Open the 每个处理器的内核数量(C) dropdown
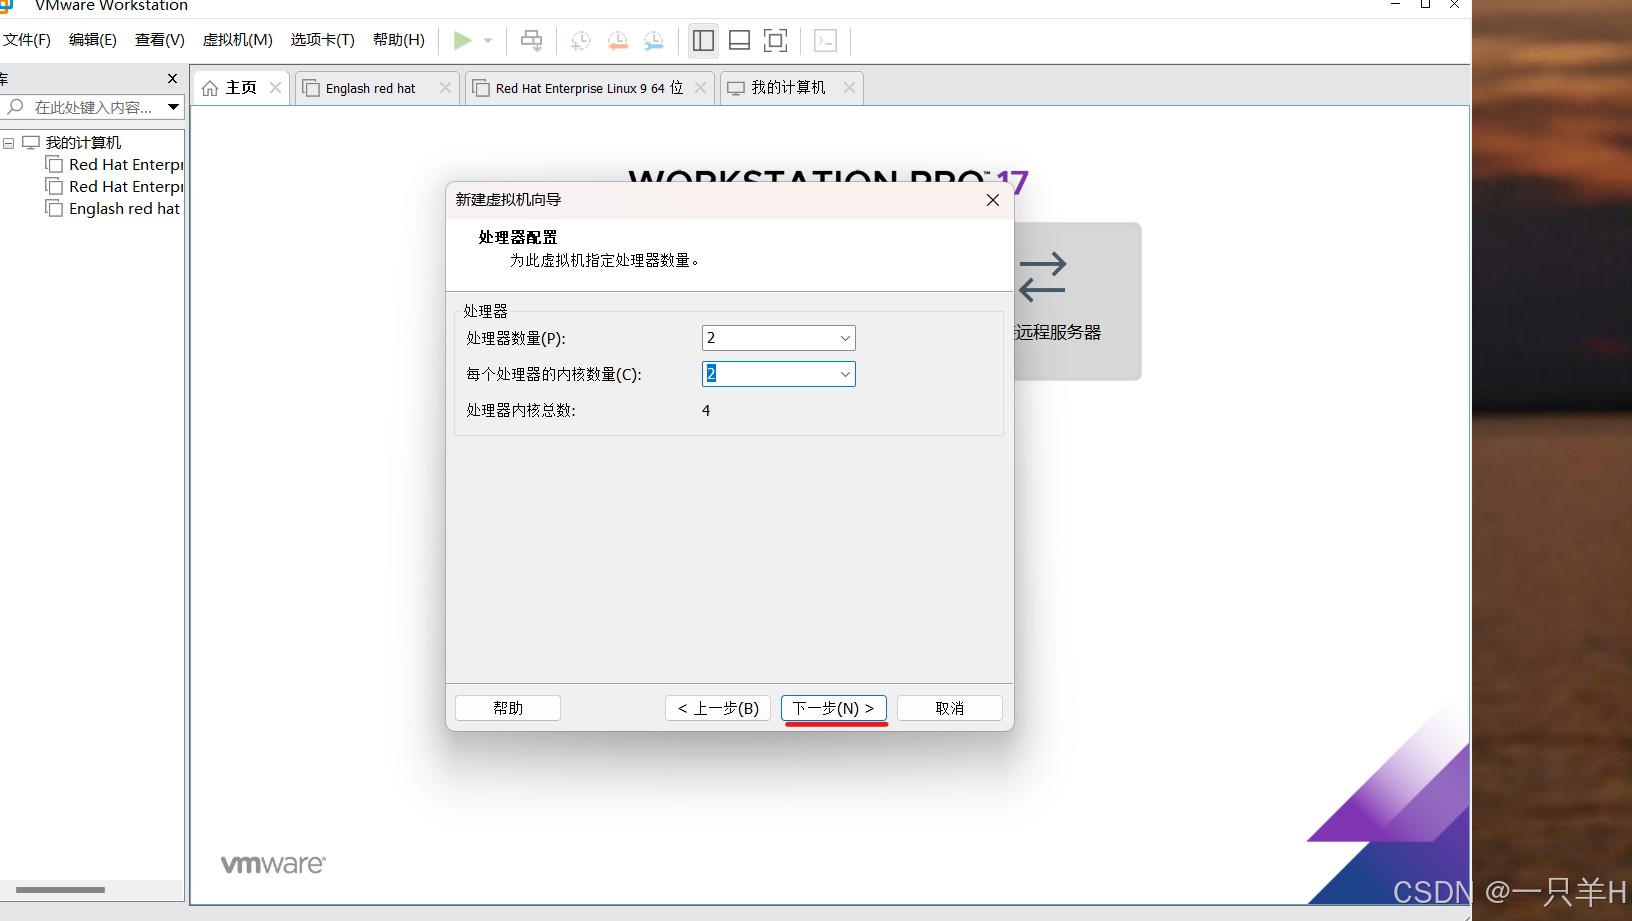The height and width of the screenshot is (921, 1632). click(779, 374)
